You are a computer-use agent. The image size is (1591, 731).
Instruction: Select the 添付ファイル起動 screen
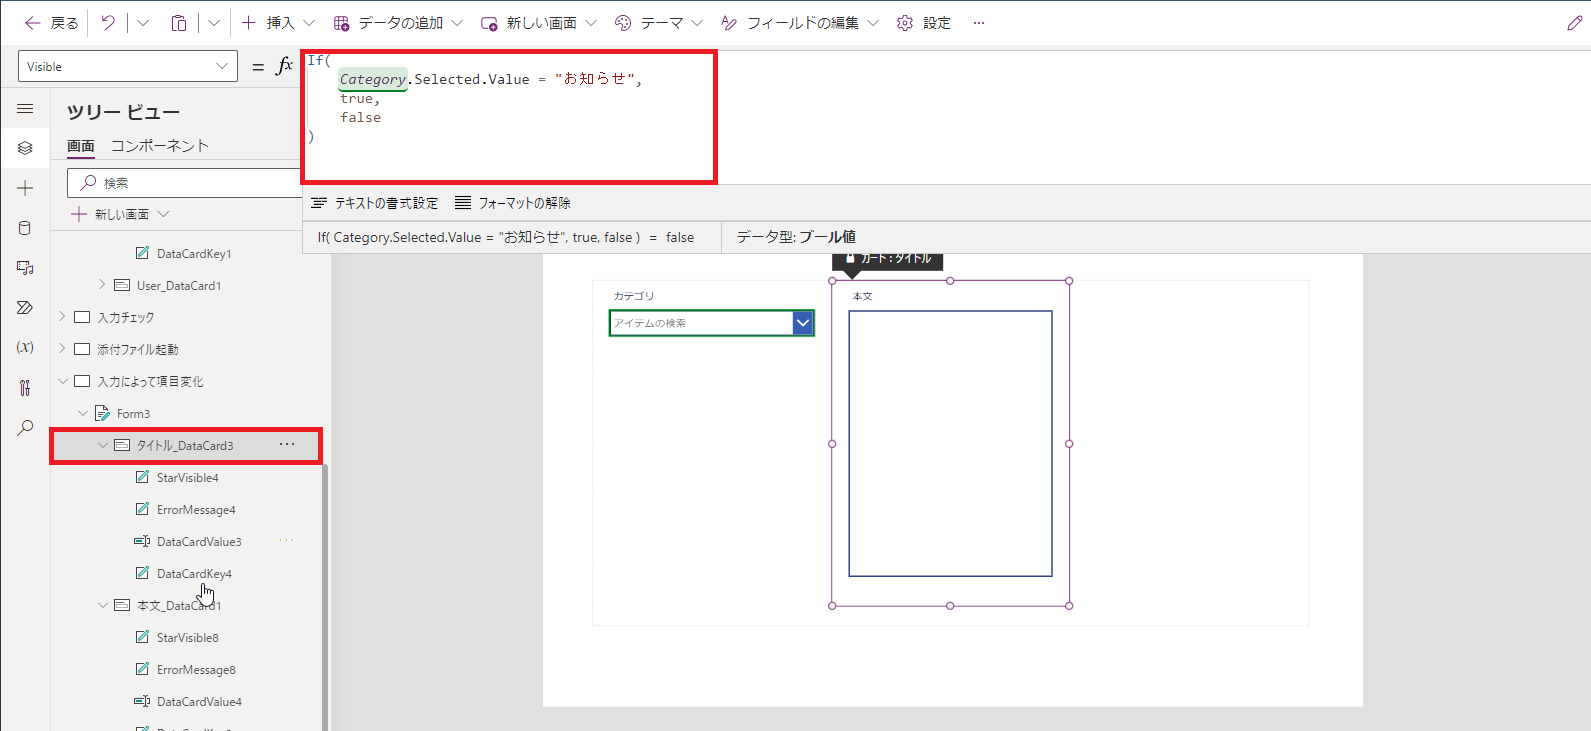tap(138, 350)
